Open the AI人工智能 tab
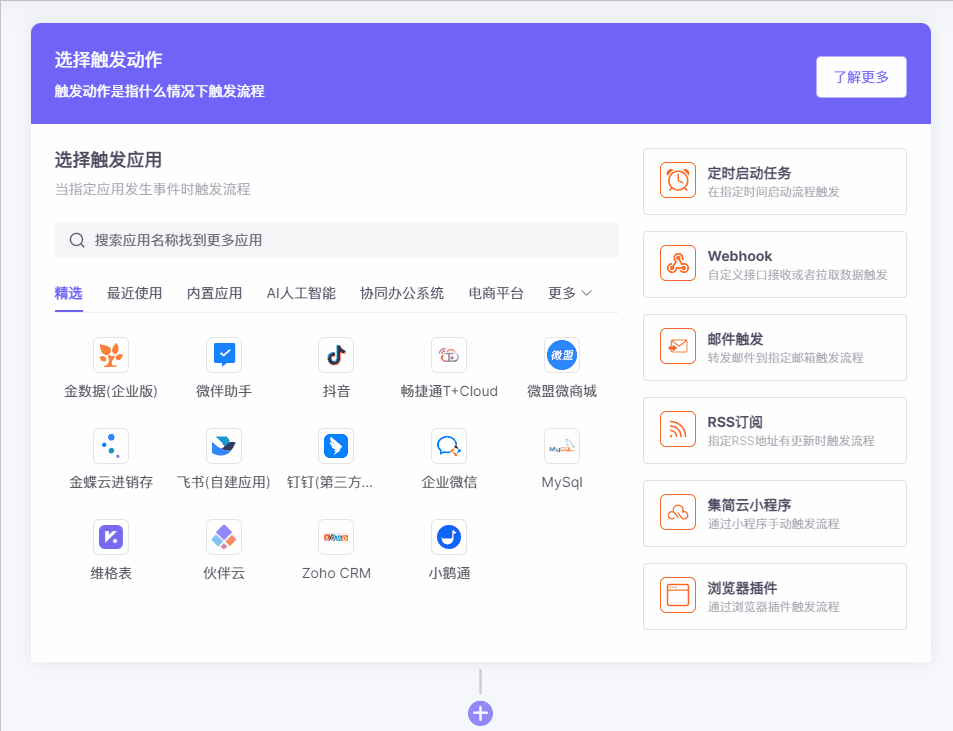This screenshot has width=953, height=731. (301, 293)
